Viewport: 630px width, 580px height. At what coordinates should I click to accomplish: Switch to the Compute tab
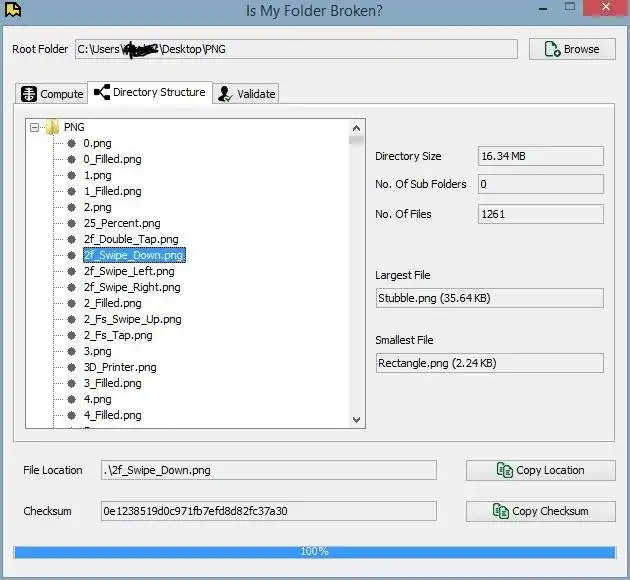(51, 94)
